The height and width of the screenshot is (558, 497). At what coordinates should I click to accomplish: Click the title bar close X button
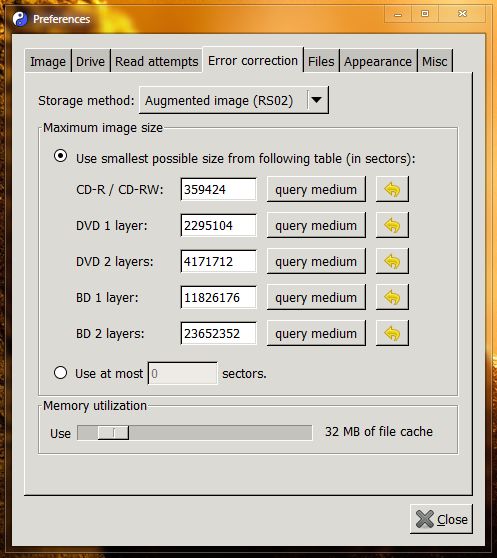point(462,14)
